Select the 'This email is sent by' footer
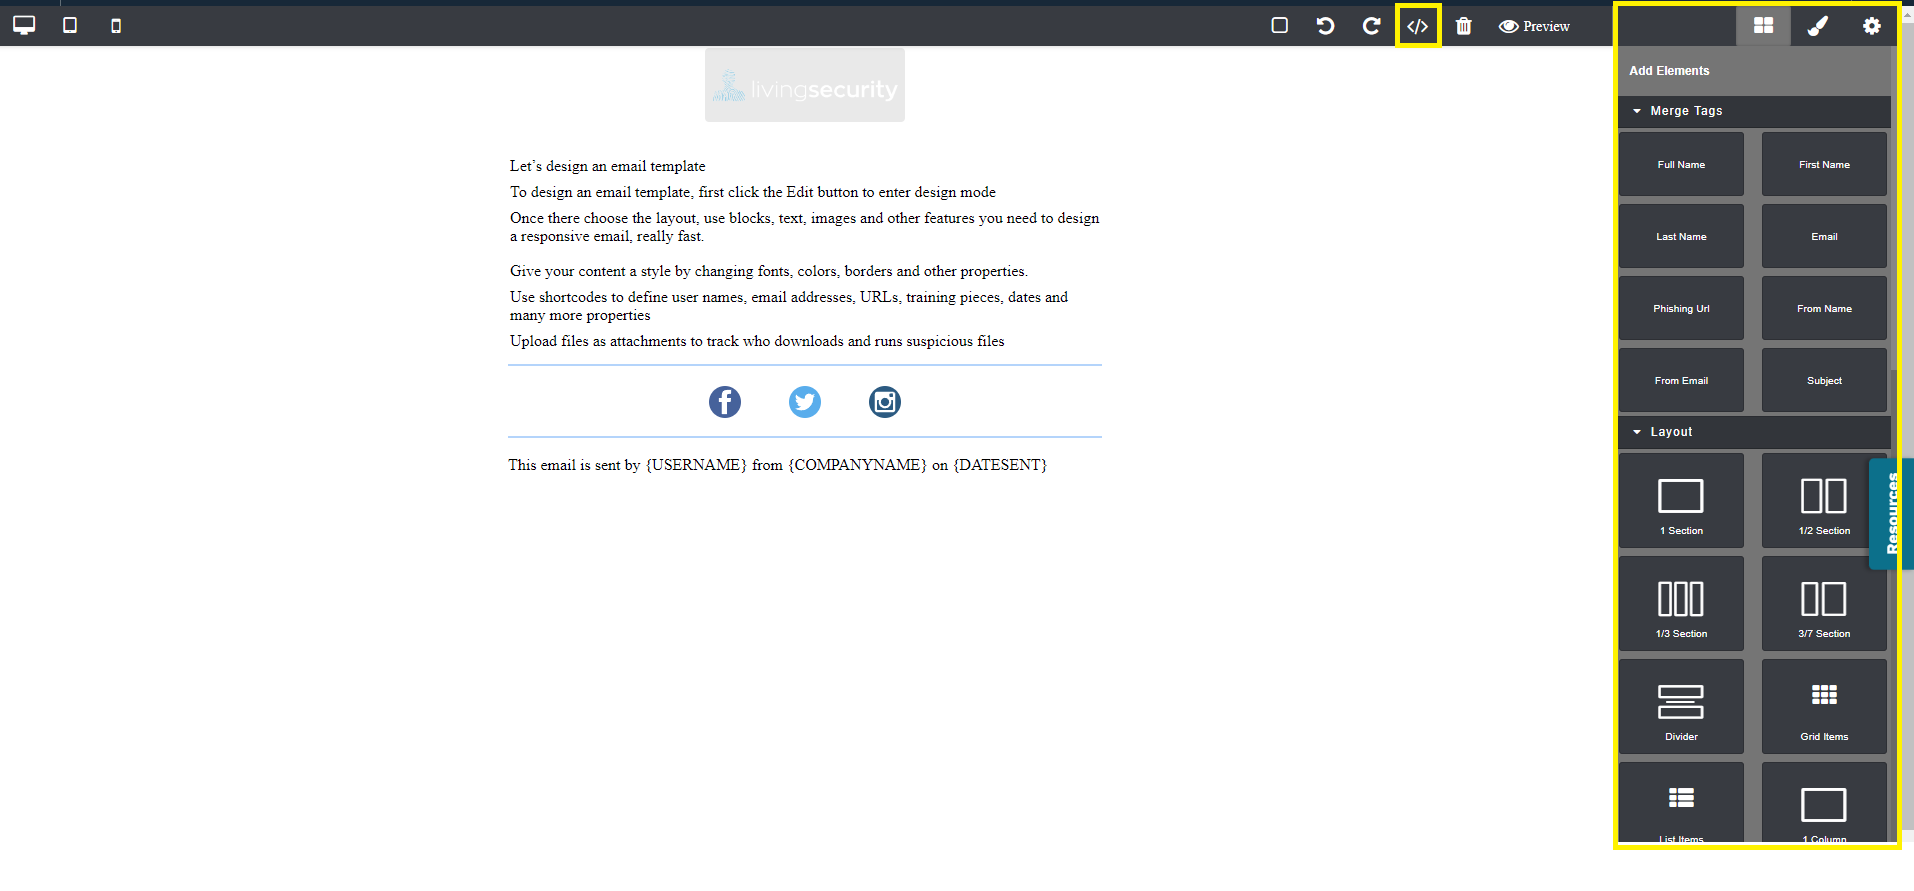1914x891 pixels. click(777, 465)
